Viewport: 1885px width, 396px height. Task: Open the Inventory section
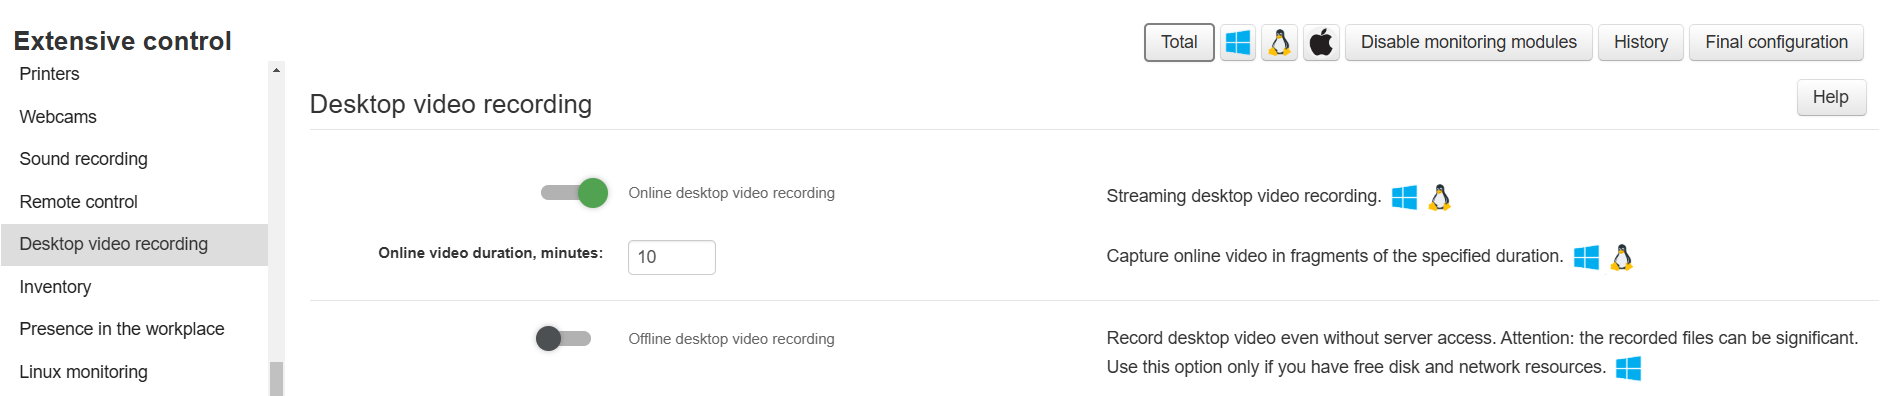[55, 287]
